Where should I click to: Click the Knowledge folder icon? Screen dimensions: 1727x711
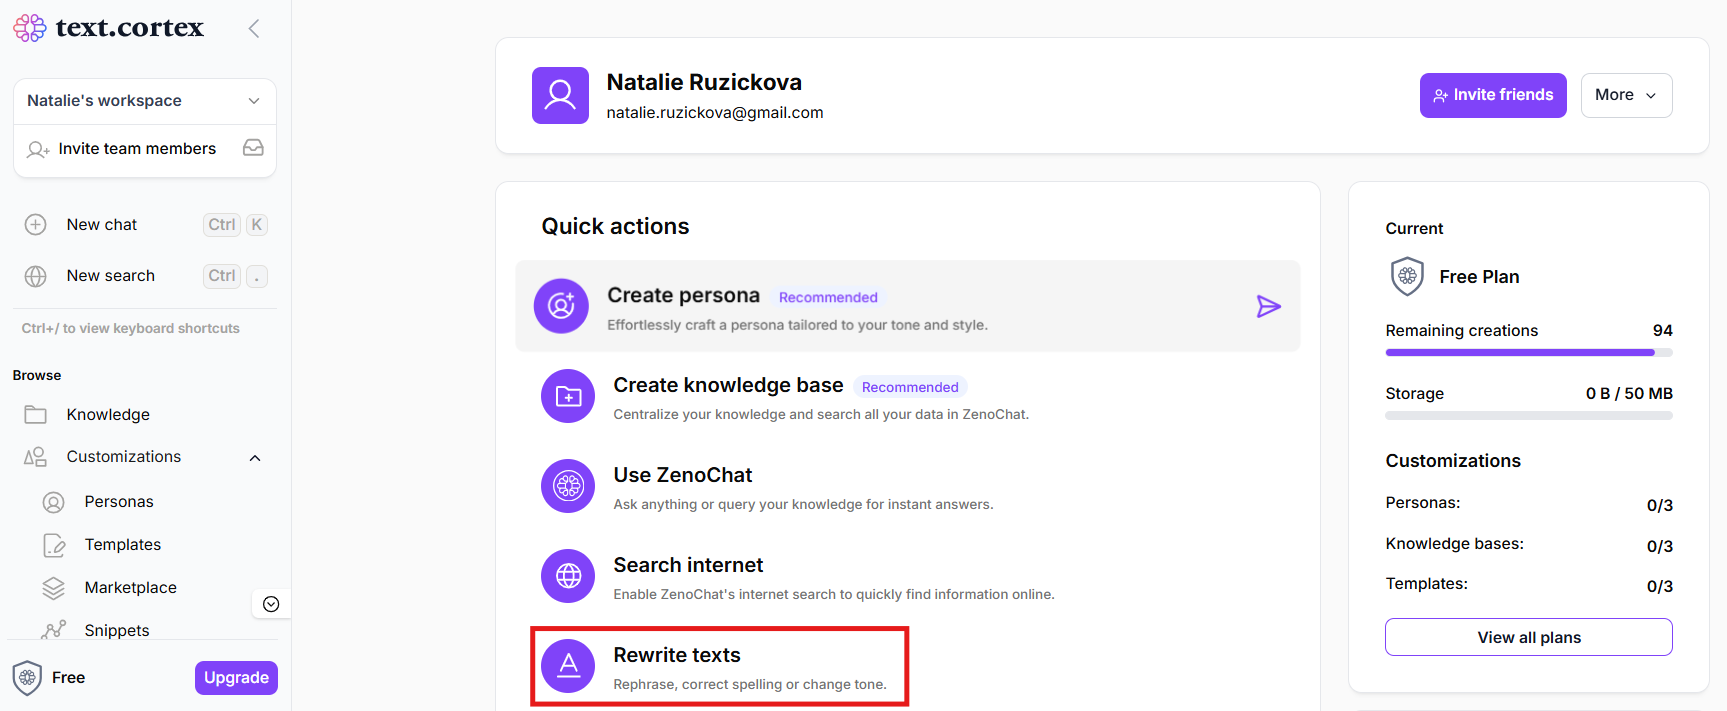[x=36, y=415]
